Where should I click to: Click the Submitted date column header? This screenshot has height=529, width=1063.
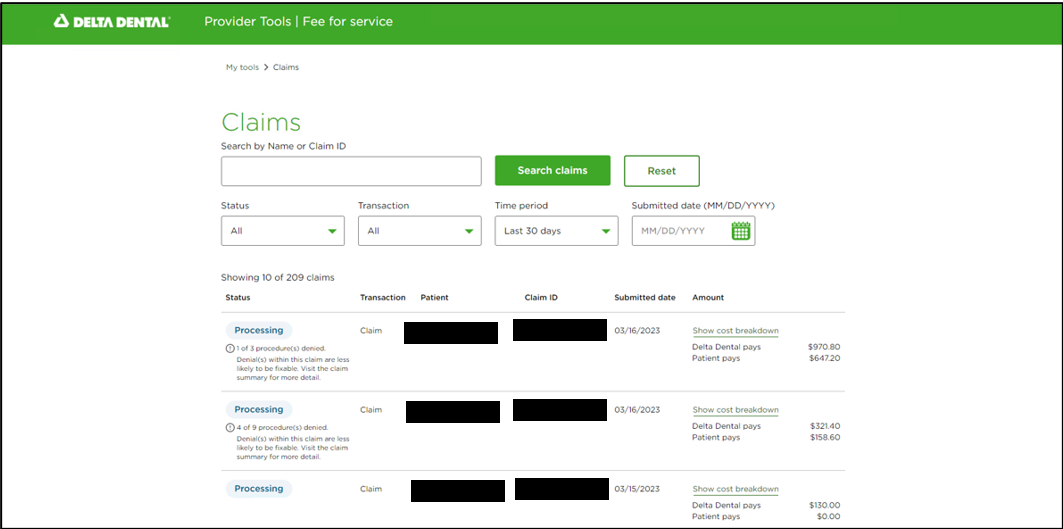click(644, 298)
